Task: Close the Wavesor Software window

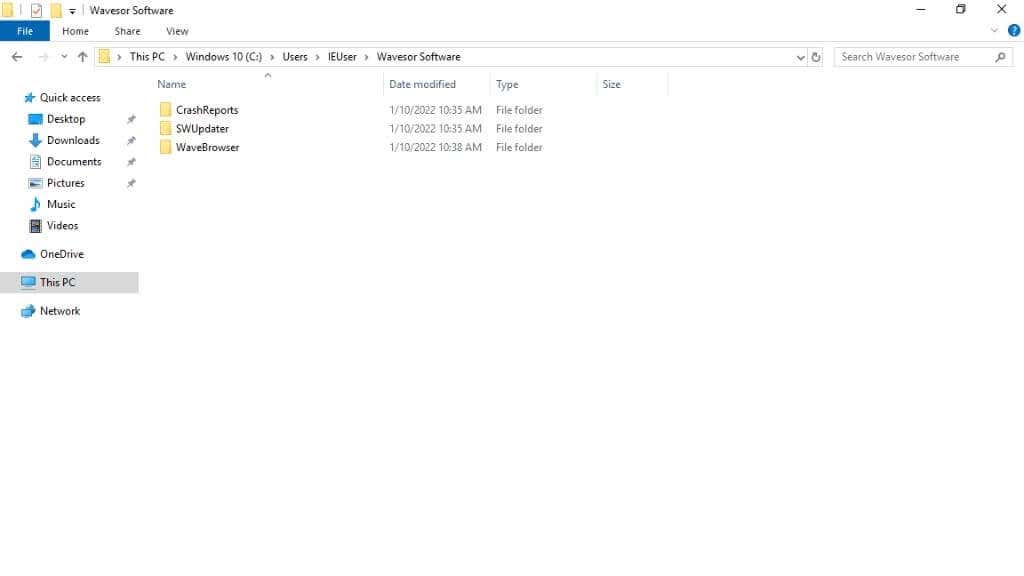Action: point(1002,10)
